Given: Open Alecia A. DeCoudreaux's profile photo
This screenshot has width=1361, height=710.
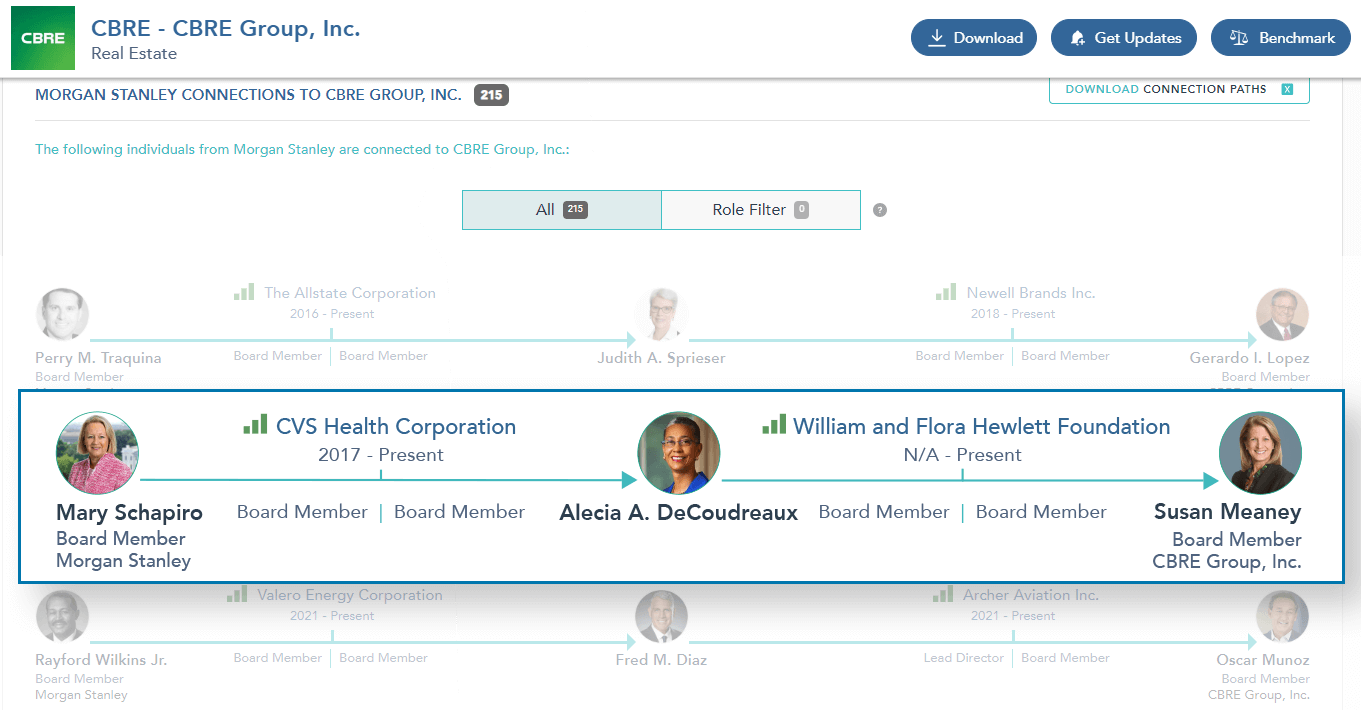Looking at the screenshot, I should point(679,453).
